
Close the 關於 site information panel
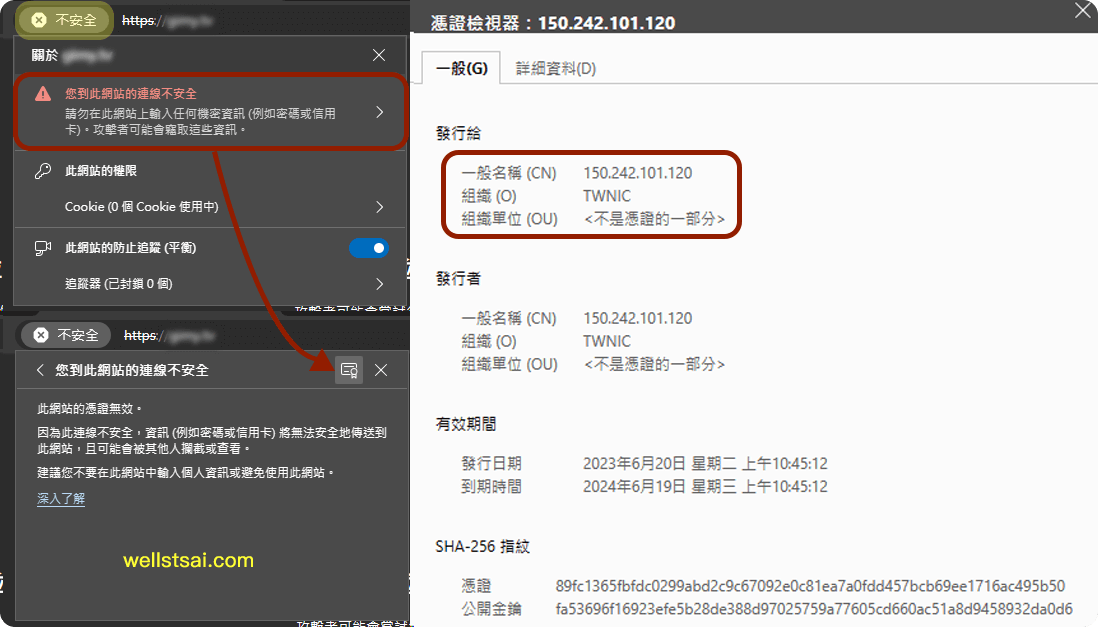coord(377,55)
